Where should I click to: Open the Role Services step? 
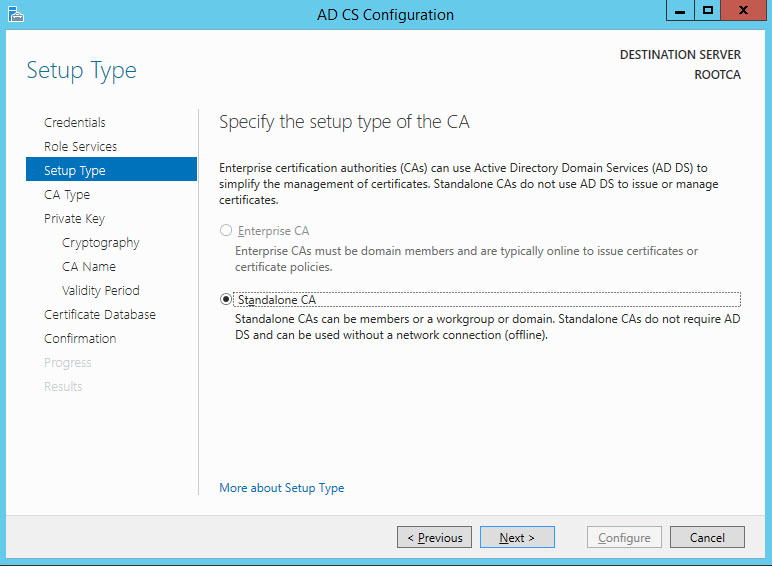pyautogui.click(x=80, y=147)
